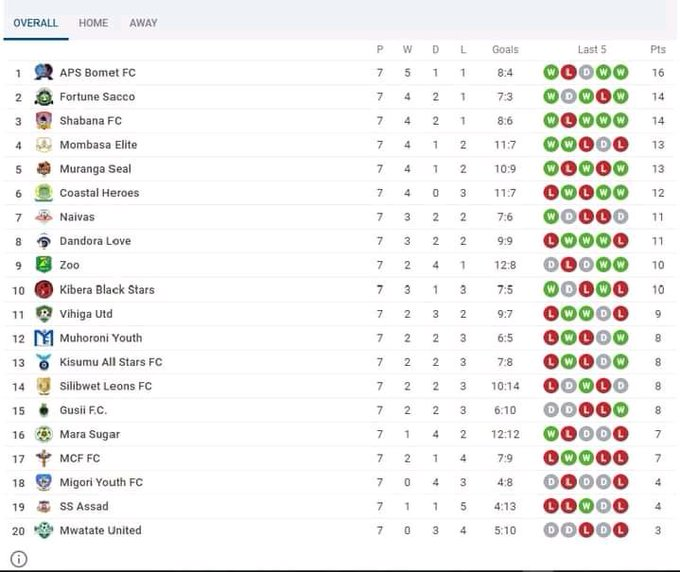
Task: Click Coastal Heroes' first red L result
Action: click(x=551, y=193)
